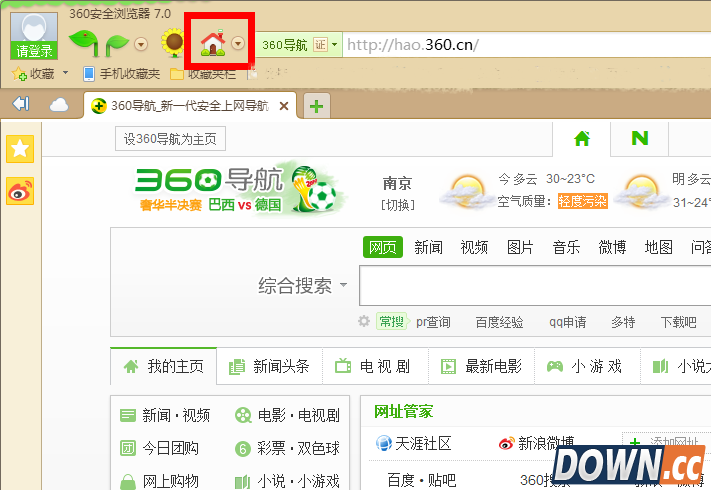Open new tab with green plus button
711x490 pixels.
tap(316, 106)
